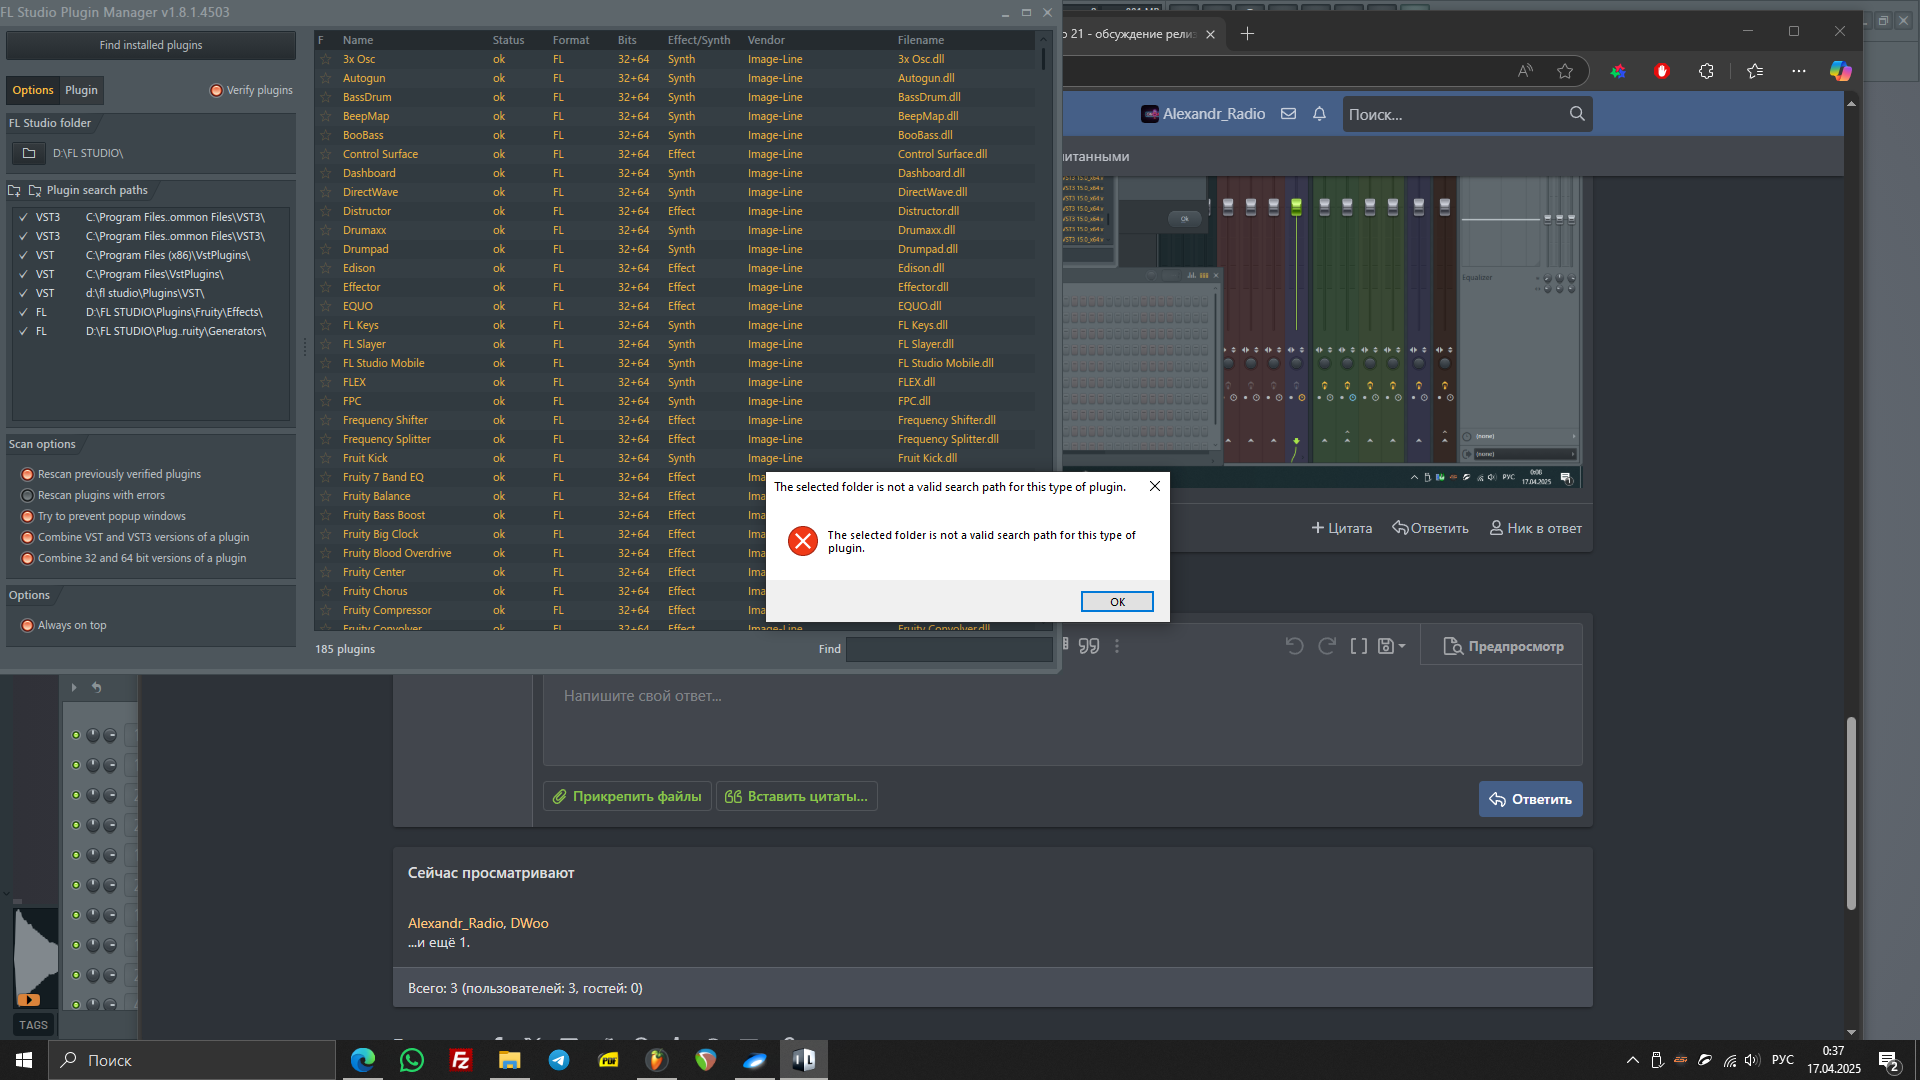Viewport: 1920px width, 1080px height.
Task: Sort plugin list by Vendor column
Action: pyautogui.click(x=766, y=40)
